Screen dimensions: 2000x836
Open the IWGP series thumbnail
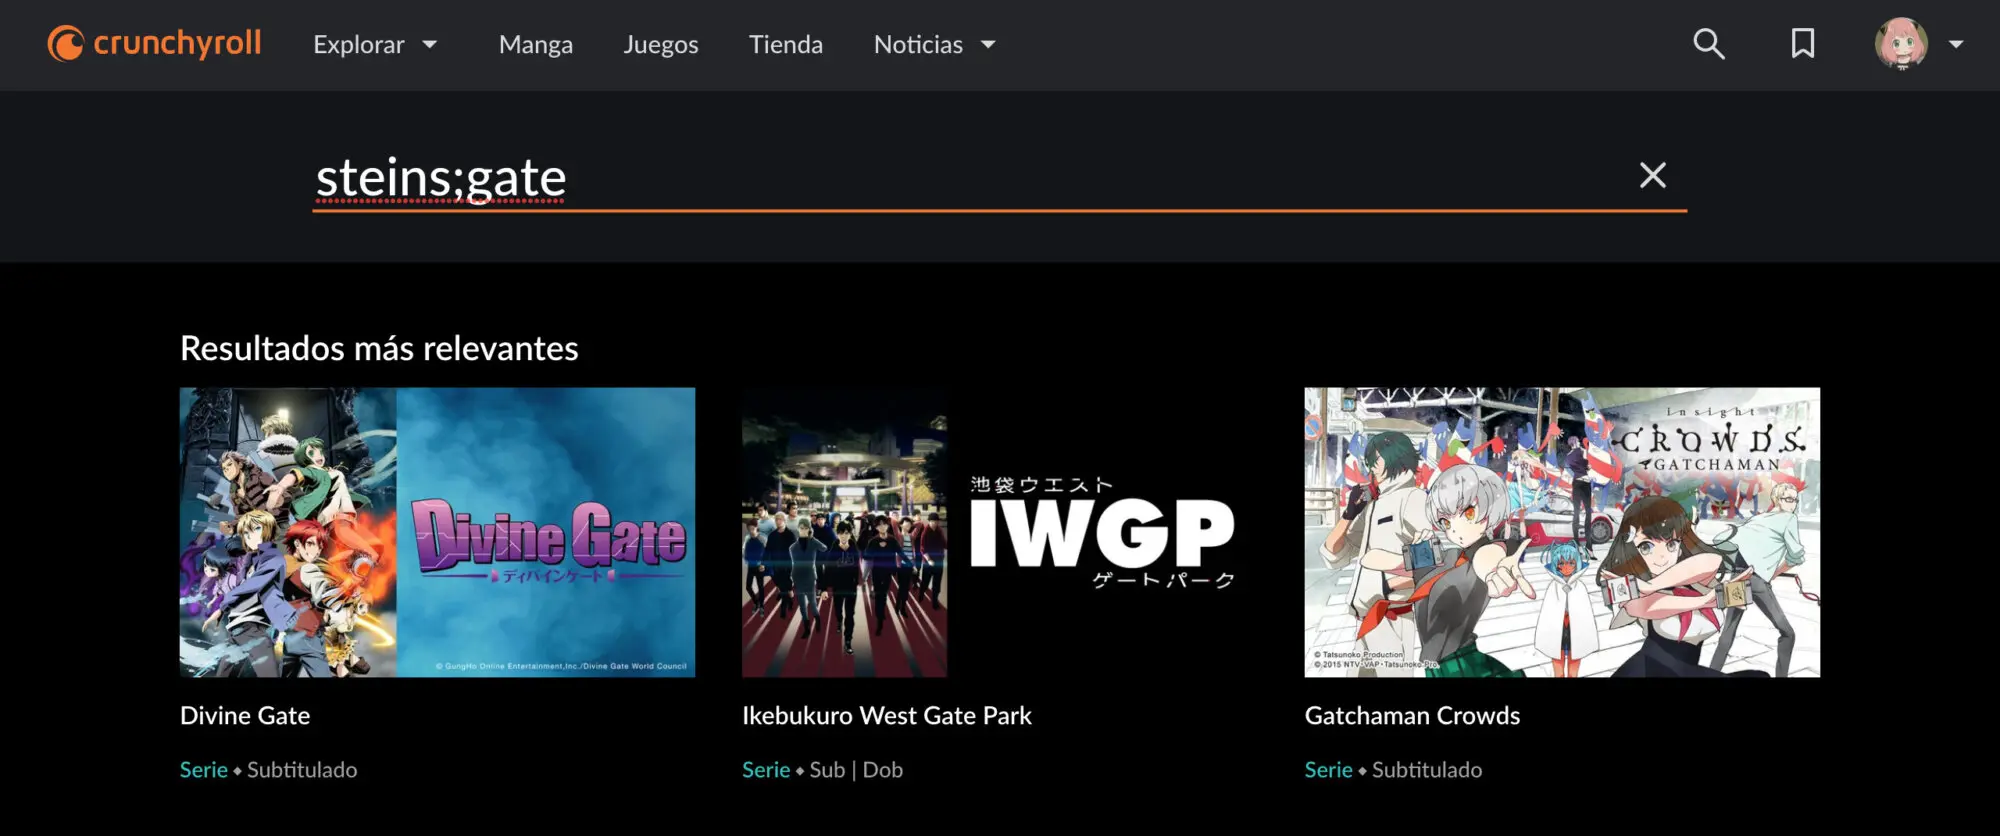point(999,532)
